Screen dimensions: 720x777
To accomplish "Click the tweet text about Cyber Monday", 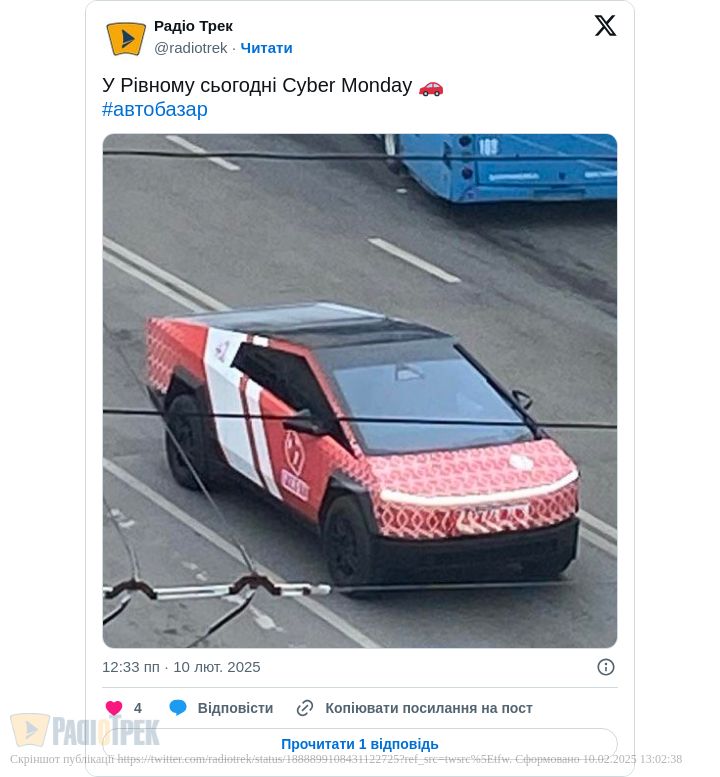I will (257, 86).
